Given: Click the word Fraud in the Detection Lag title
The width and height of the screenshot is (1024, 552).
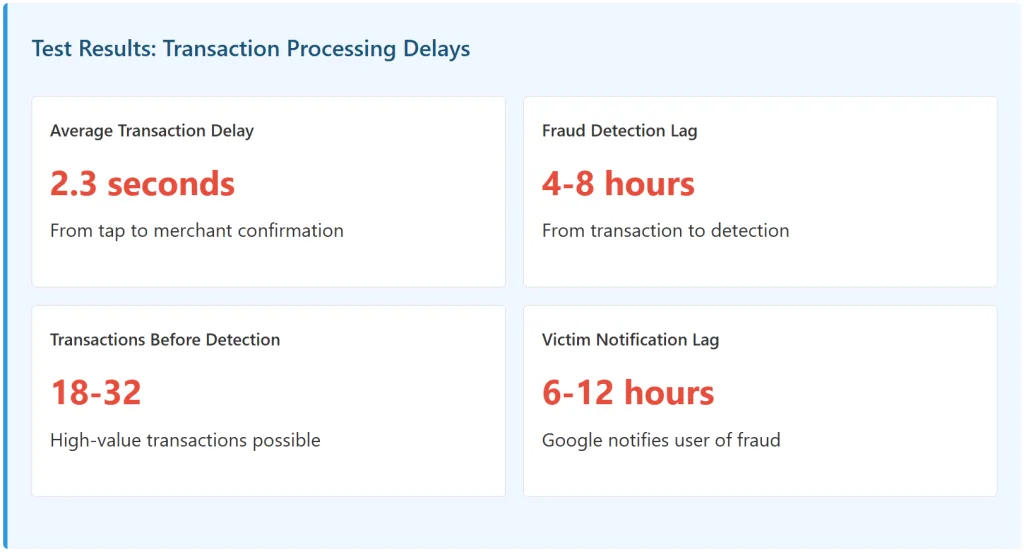Looking at the screenshot, I should pos(563,131).
